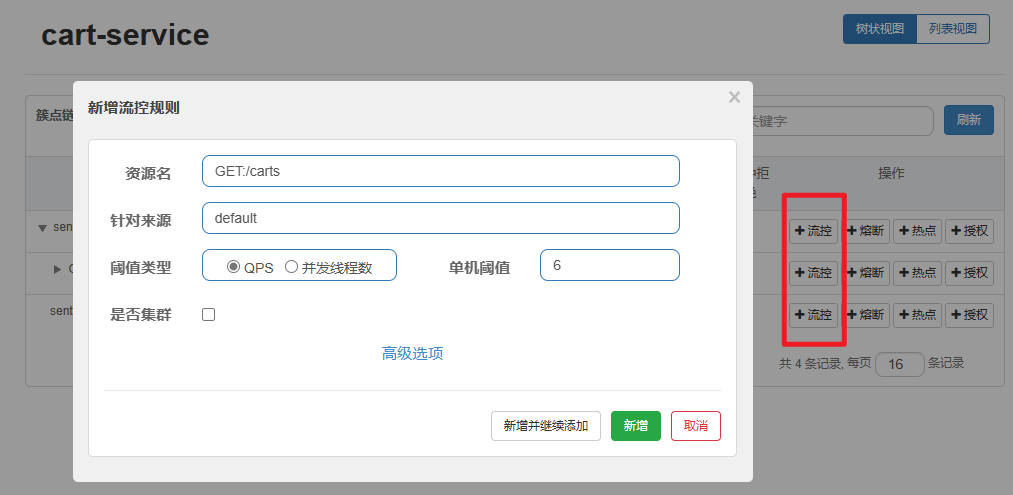
Task: Click the 单机阈值 value field
Action: point(609,266)
